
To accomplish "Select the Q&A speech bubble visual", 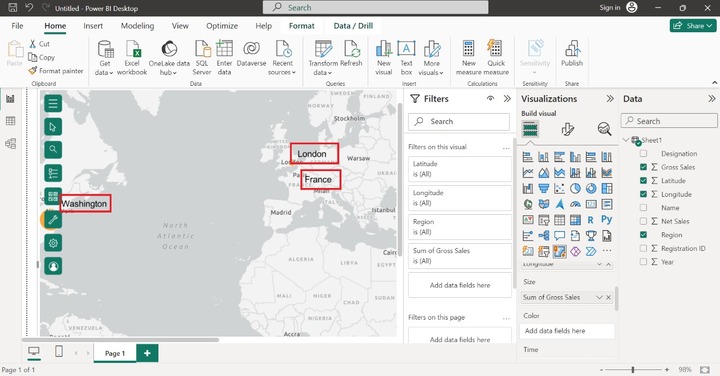I will pos(559,236).
